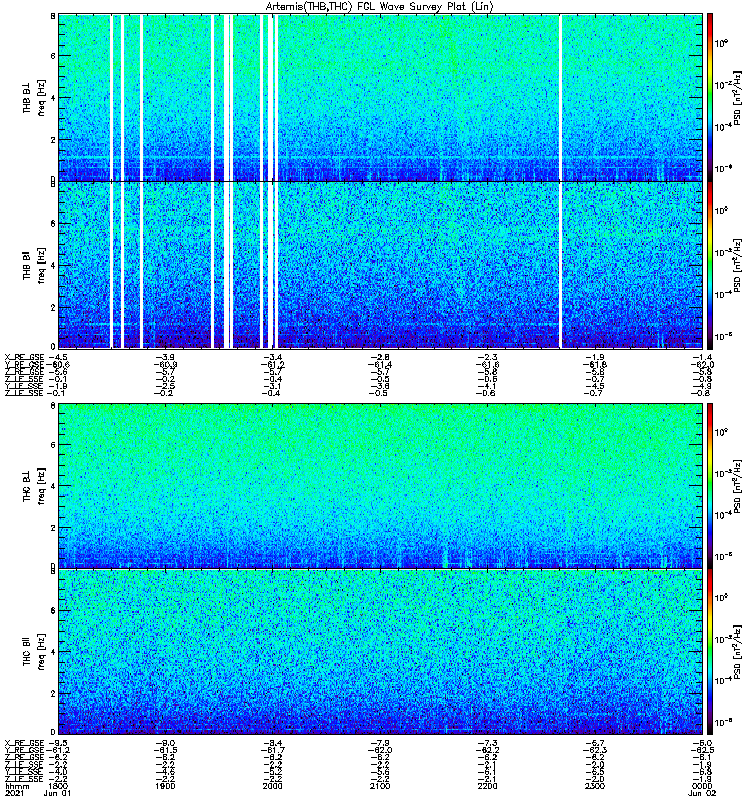Select the THC B⊥ spectrogram panel
The image size is (750, 800).
pos(380,485)
